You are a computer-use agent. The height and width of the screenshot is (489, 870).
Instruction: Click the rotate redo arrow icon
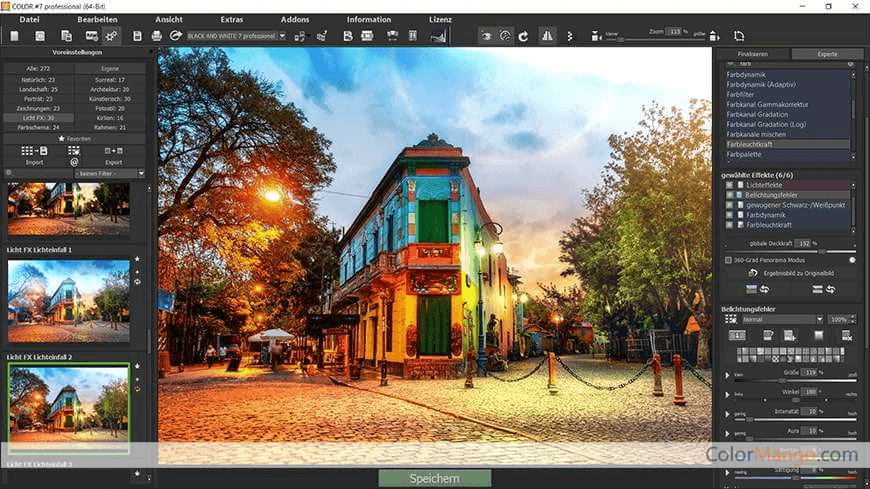(523, 36)
